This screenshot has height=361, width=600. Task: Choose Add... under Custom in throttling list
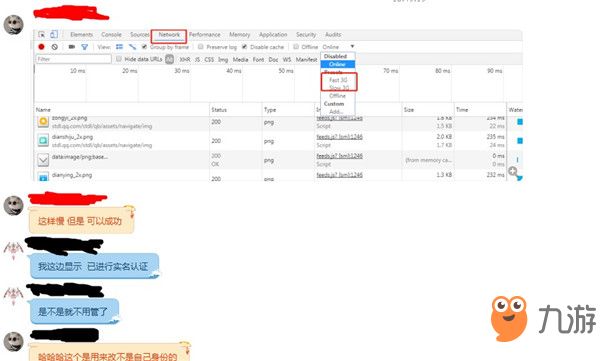(x=336, y=111)
